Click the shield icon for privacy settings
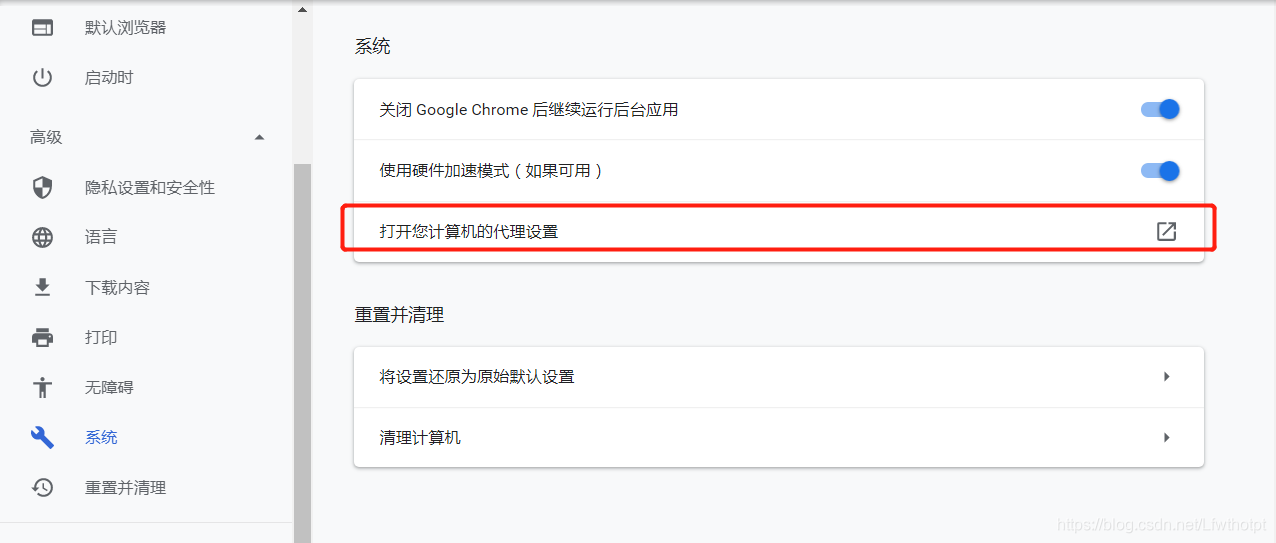The height and width of the screenshot is (543, 1276). (42, 188)
